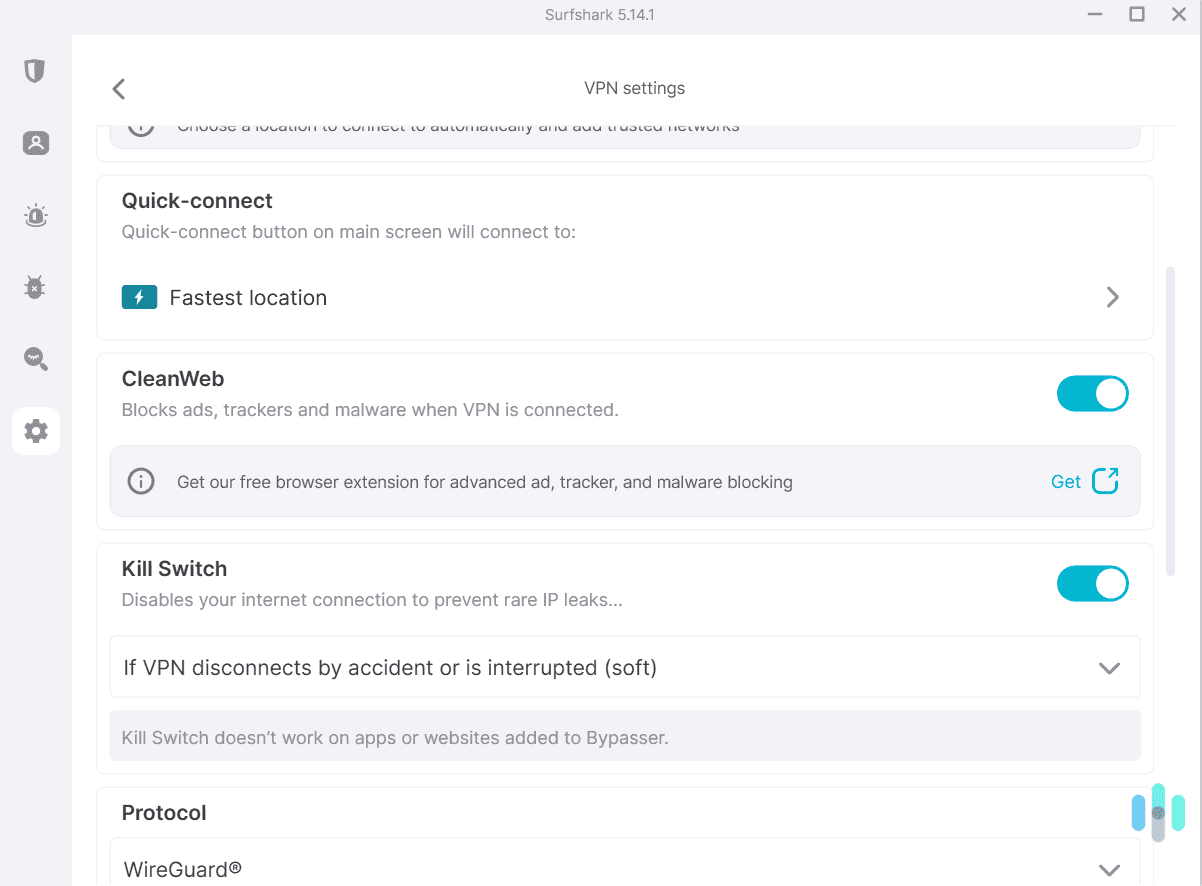This screenshot has width=1202, height=886.
Task: Open trusted networks info banner
Action: 139,124
